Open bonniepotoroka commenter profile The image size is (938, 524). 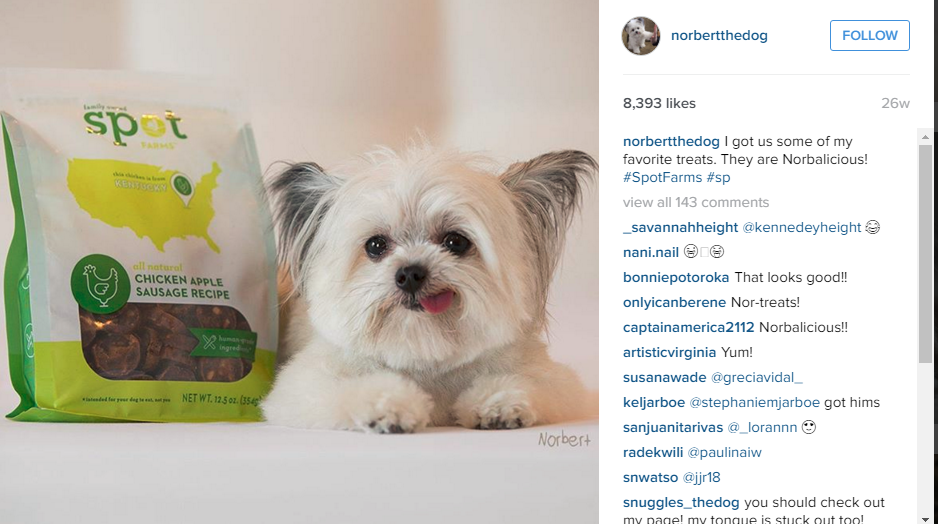pyautogui.click(x=676, y=278)
